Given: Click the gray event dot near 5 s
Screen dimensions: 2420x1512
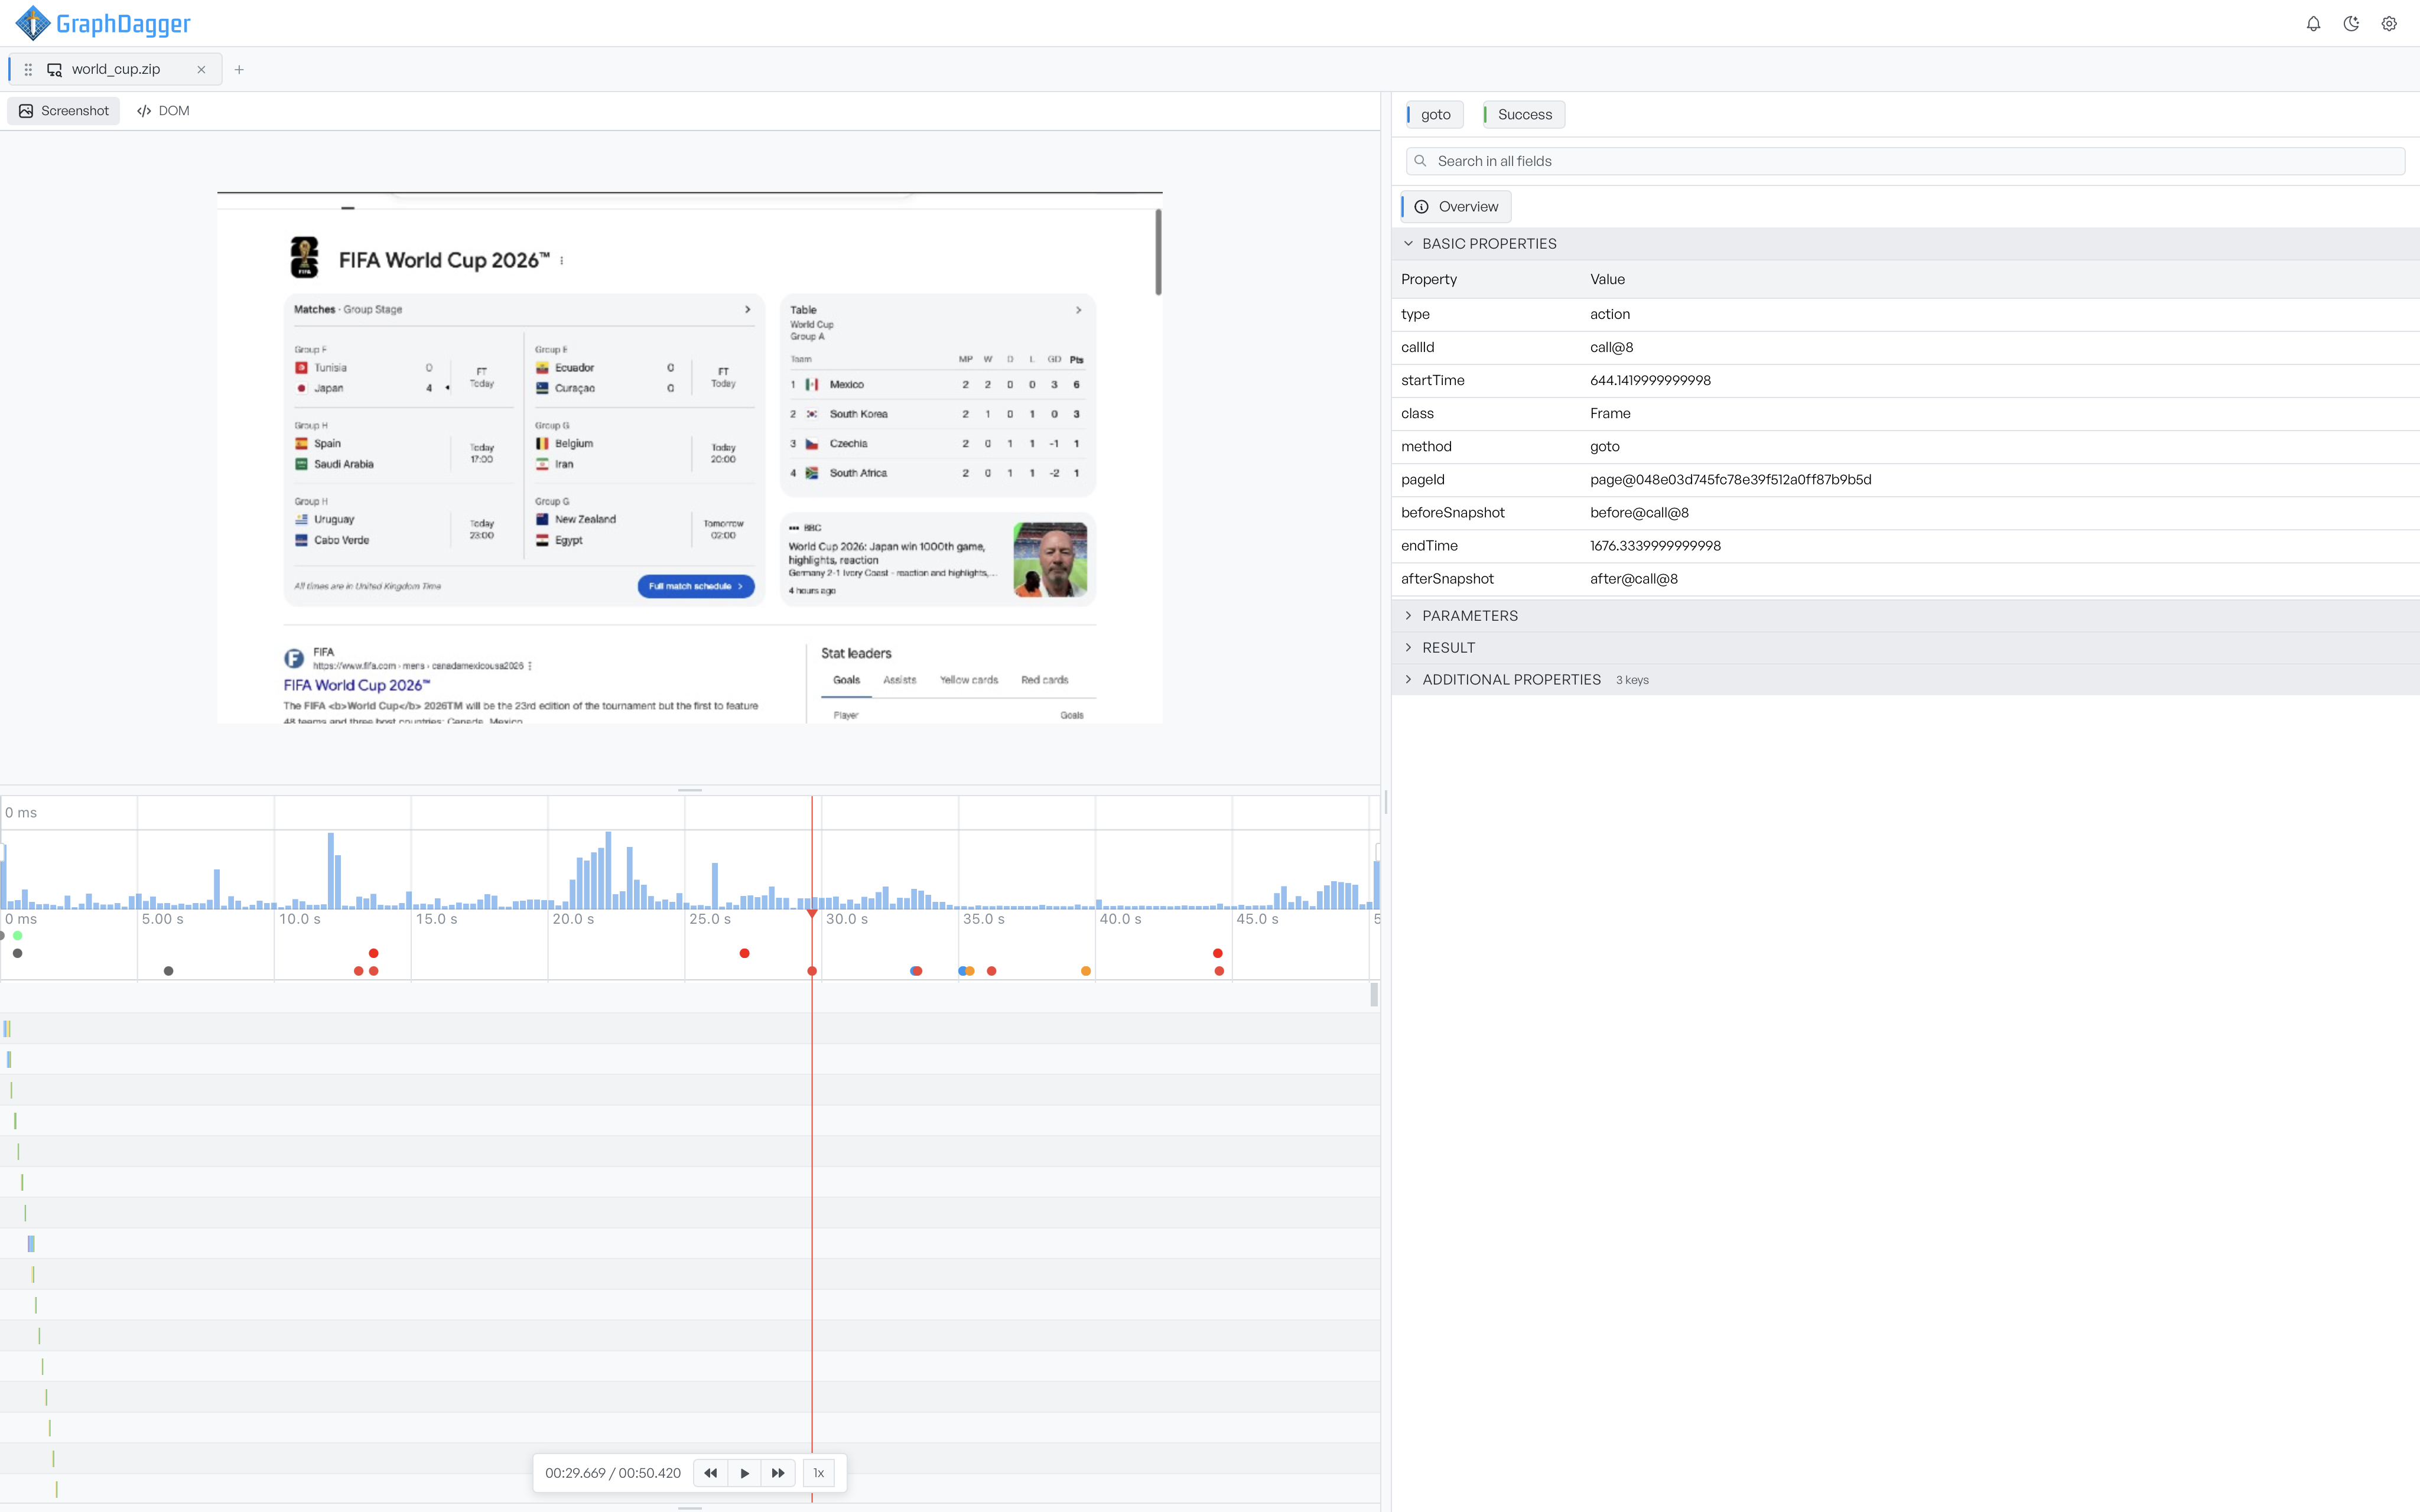Looking at the screenshot, I should point(168,971).
